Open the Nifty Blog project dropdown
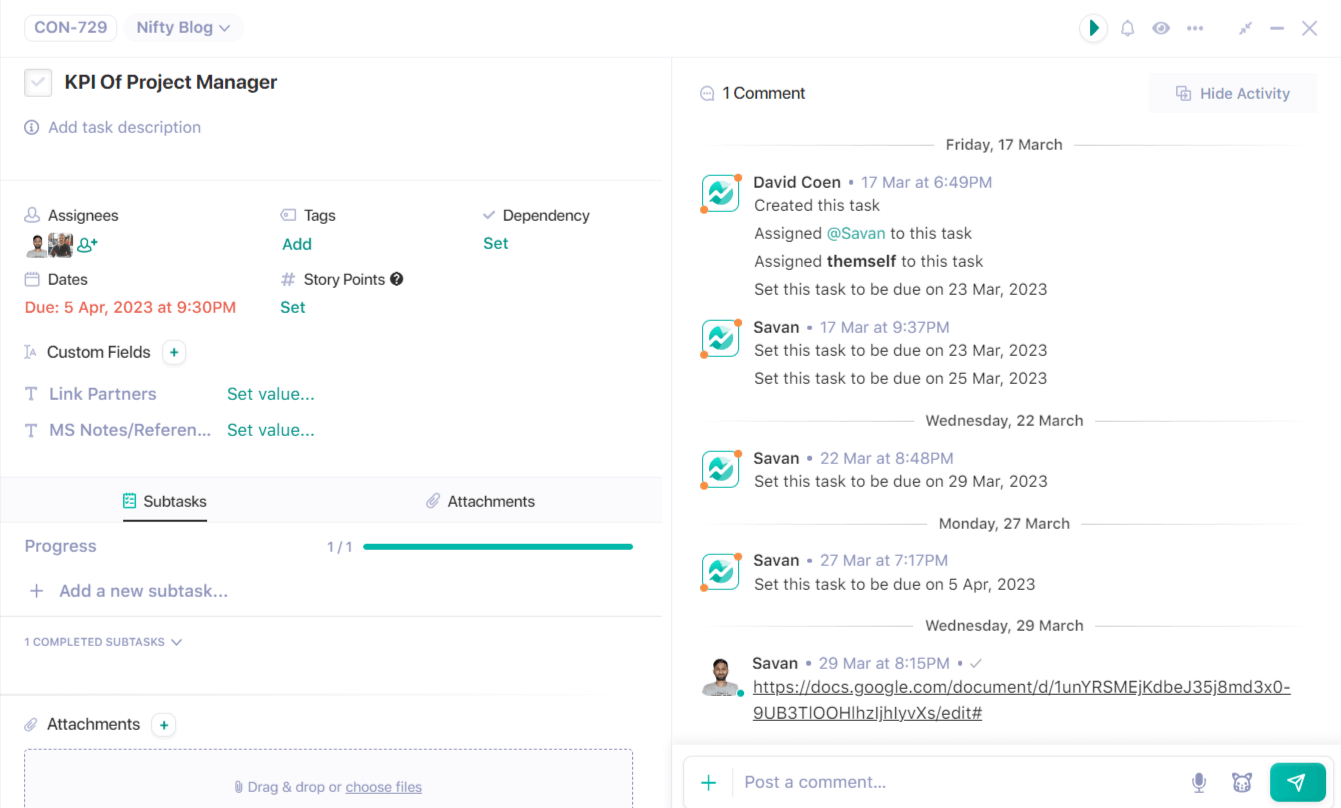1341x808 pixels. click(x=183, y=28)
